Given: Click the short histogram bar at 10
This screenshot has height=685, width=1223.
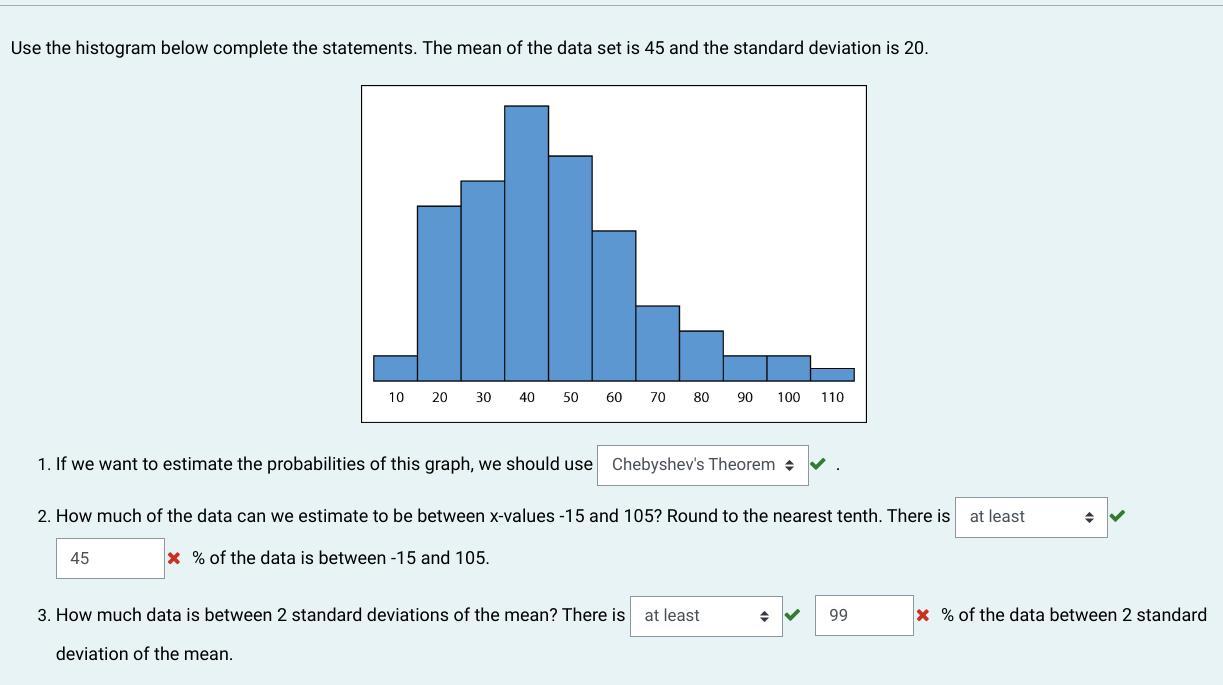Looking at the screenshot, I should (395, 368).
